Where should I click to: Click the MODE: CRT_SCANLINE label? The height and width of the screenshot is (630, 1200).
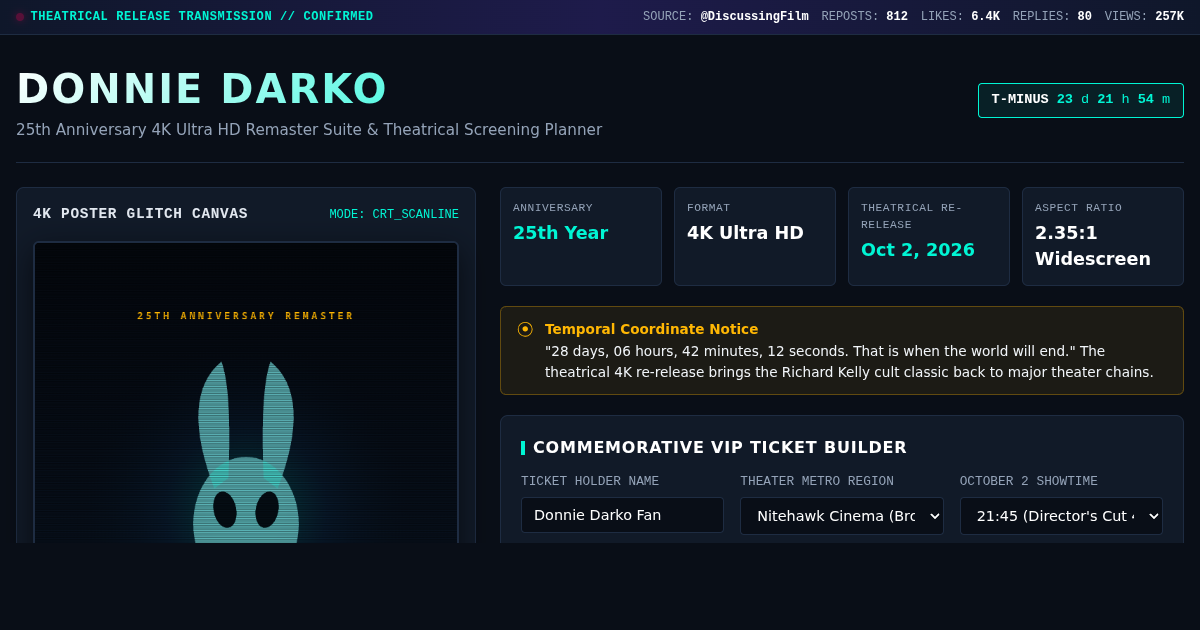[x=394, y=215]
